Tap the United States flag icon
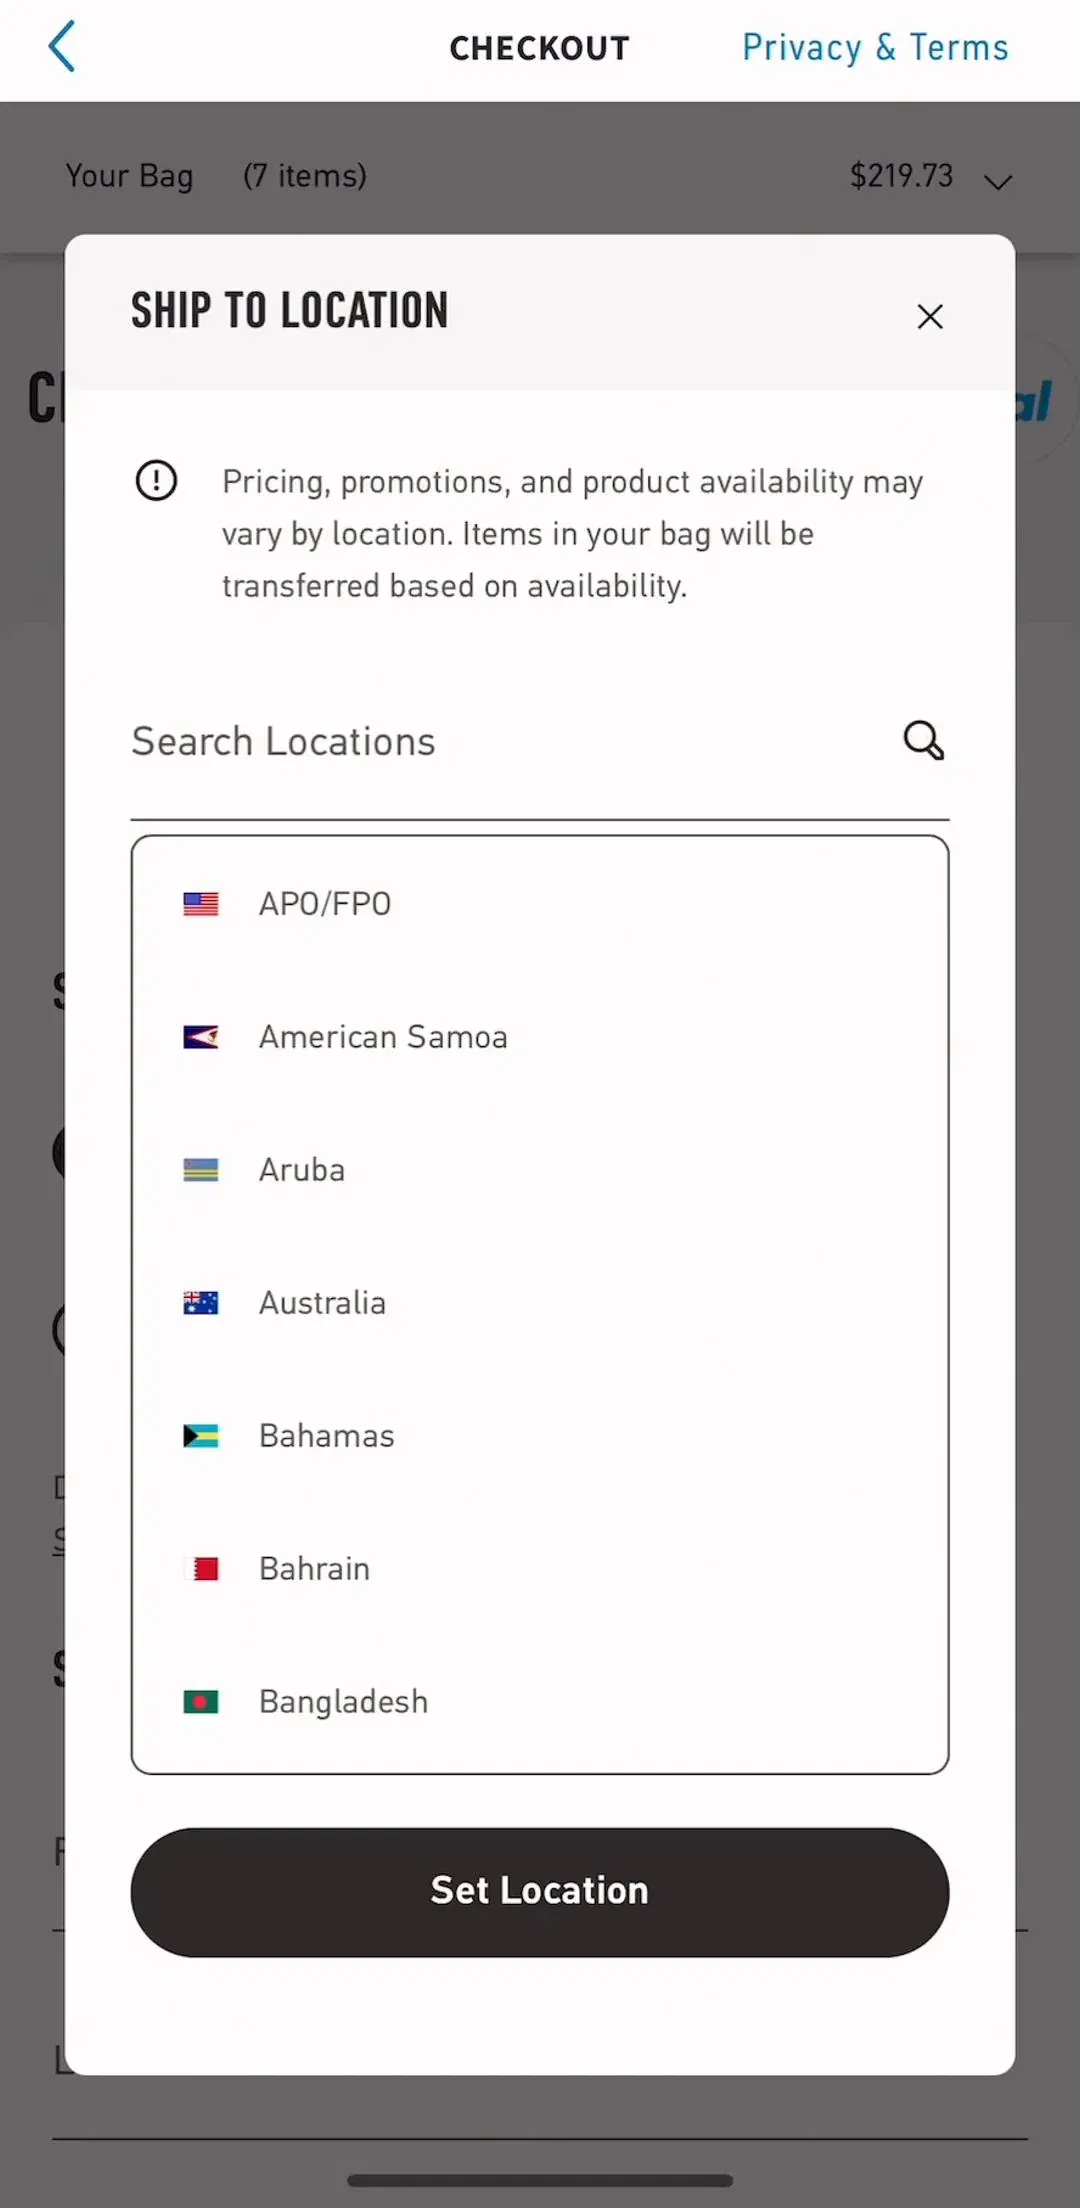 (201, 904)
